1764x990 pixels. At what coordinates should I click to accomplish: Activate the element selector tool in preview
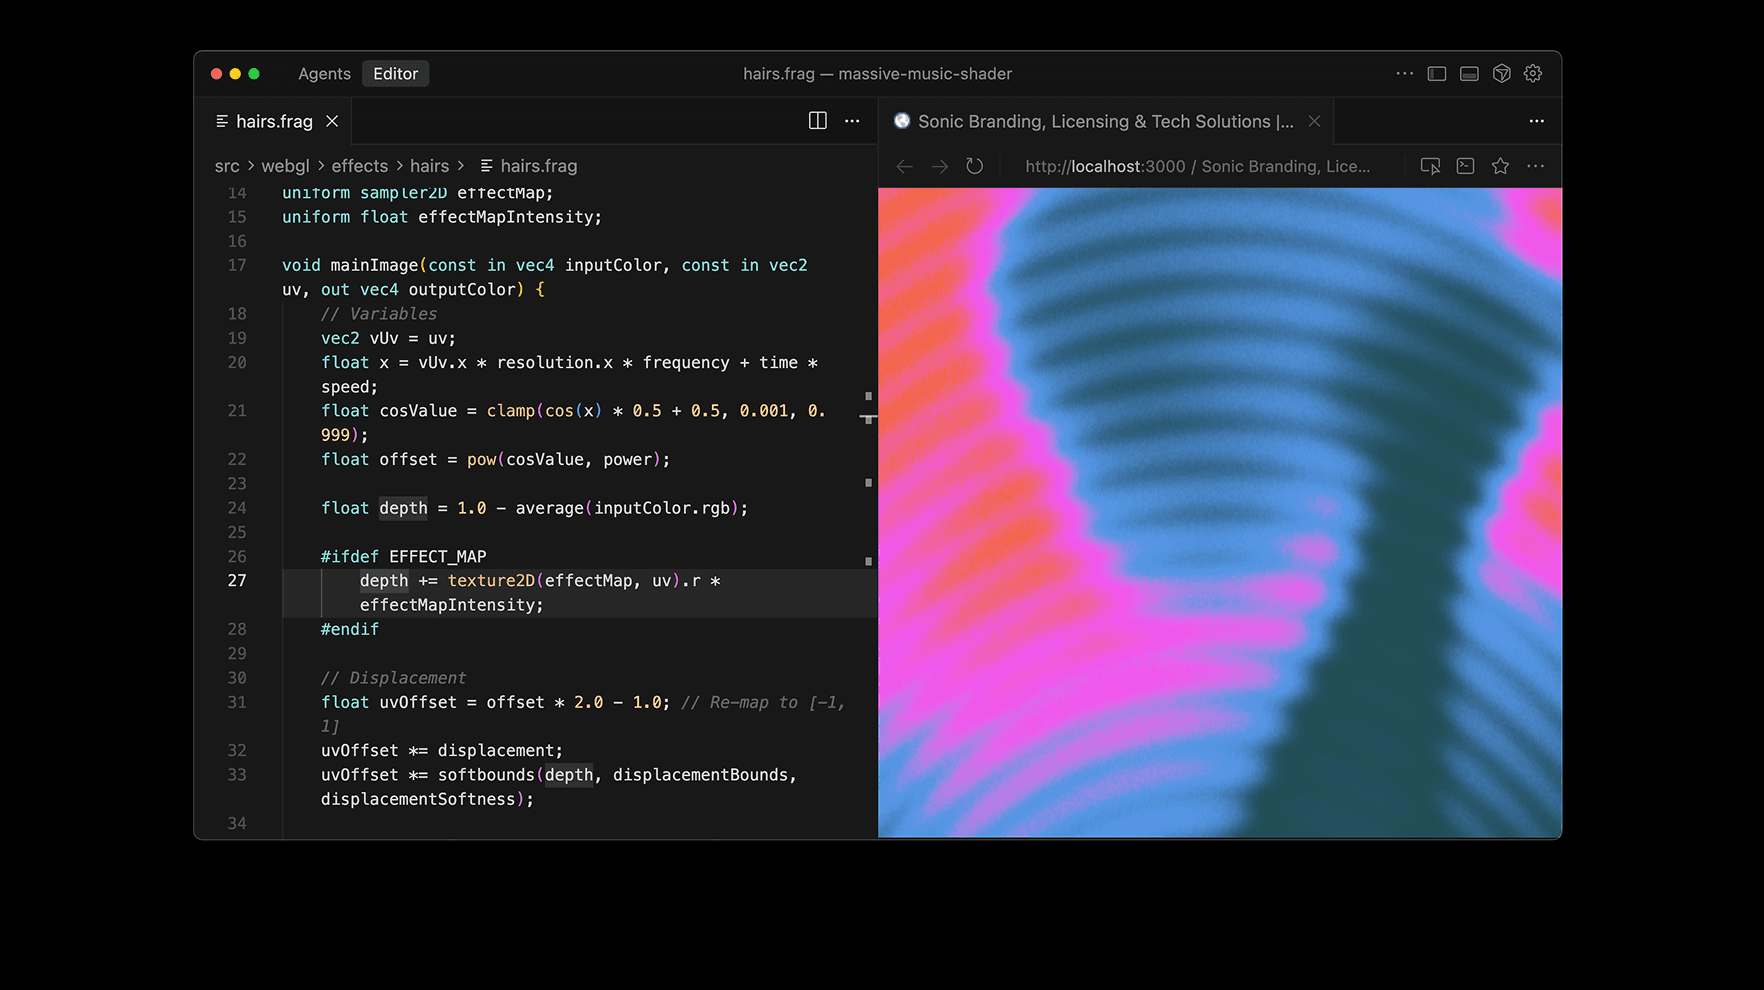click(1430, 166)
